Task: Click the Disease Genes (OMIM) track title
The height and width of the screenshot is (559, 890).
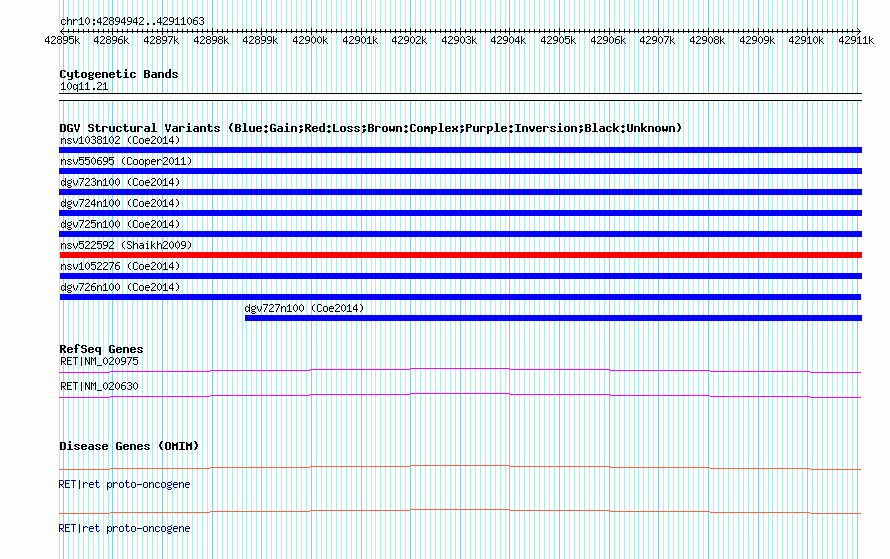Action: 129,447
